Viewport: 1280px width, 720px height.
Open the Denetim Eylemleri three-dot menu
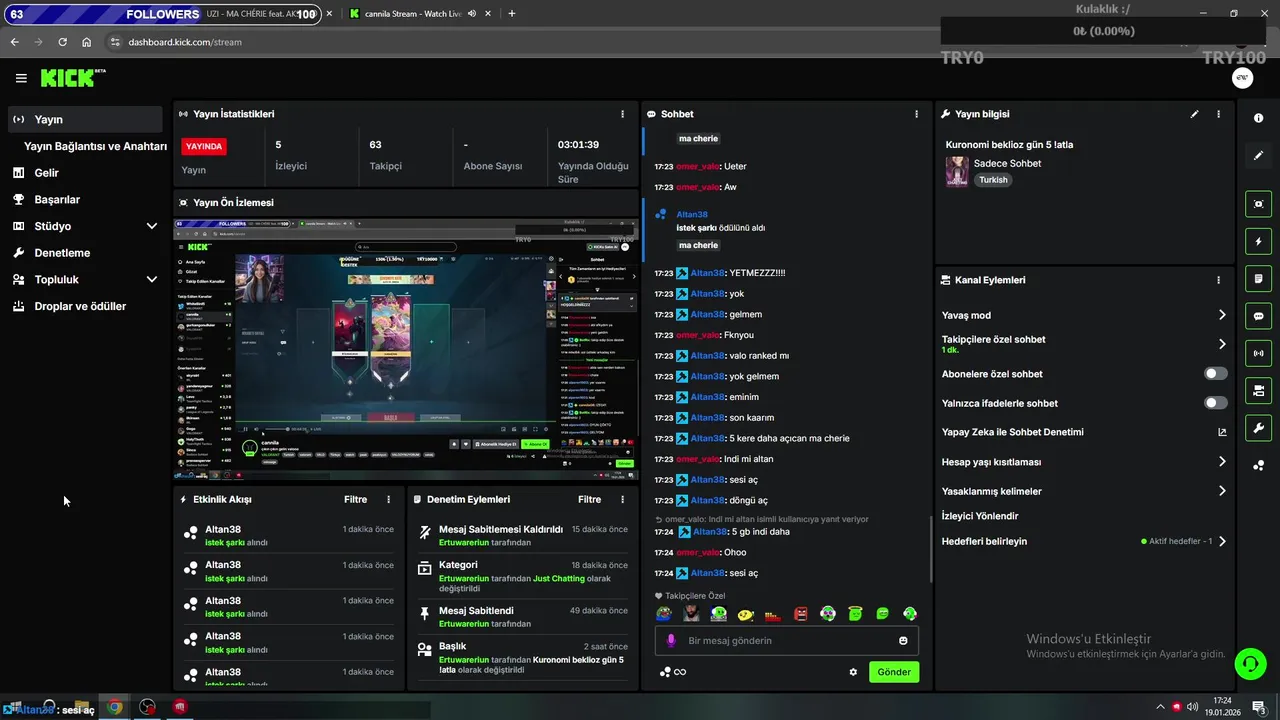tap(622, 499)
